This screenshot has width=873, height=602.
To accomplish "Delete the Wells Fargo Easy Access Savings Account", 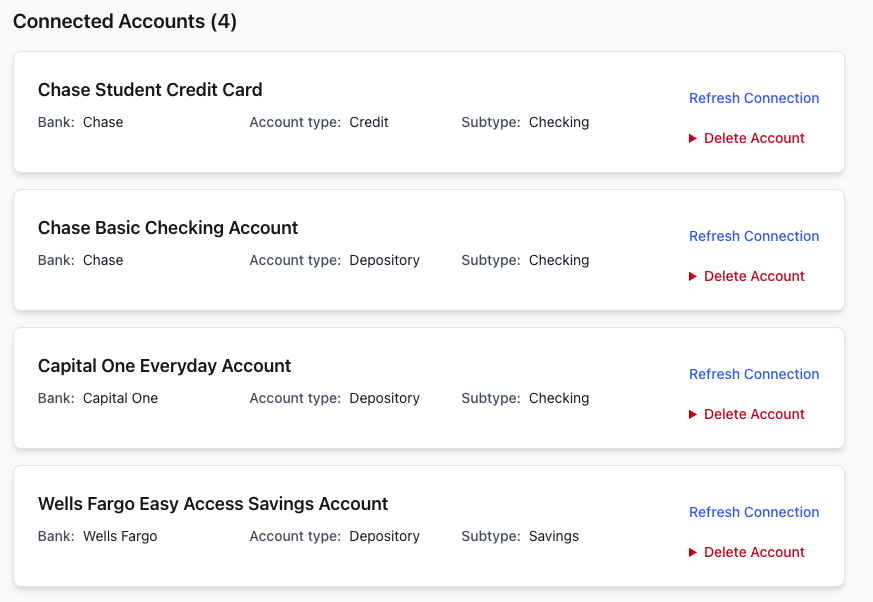I will click(x=753, y=552).
